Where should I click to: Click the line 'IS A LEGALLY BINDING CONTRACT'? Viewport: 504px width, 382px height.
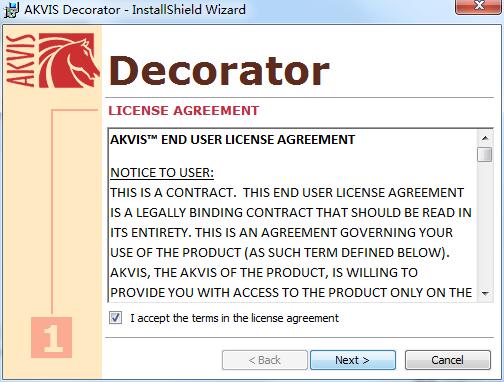pyautogui.click(x=291, y=213)
